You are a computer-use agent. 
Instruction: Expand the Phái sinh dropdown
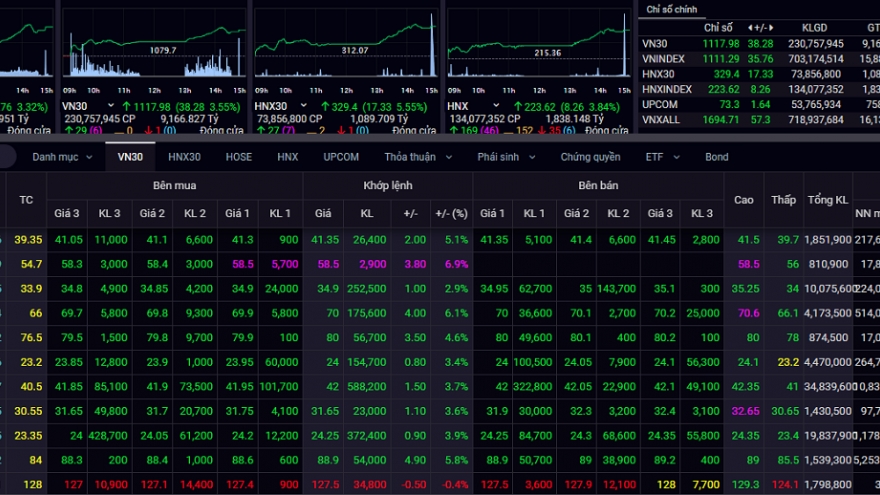pyautogui.click(x=505, y=157)
